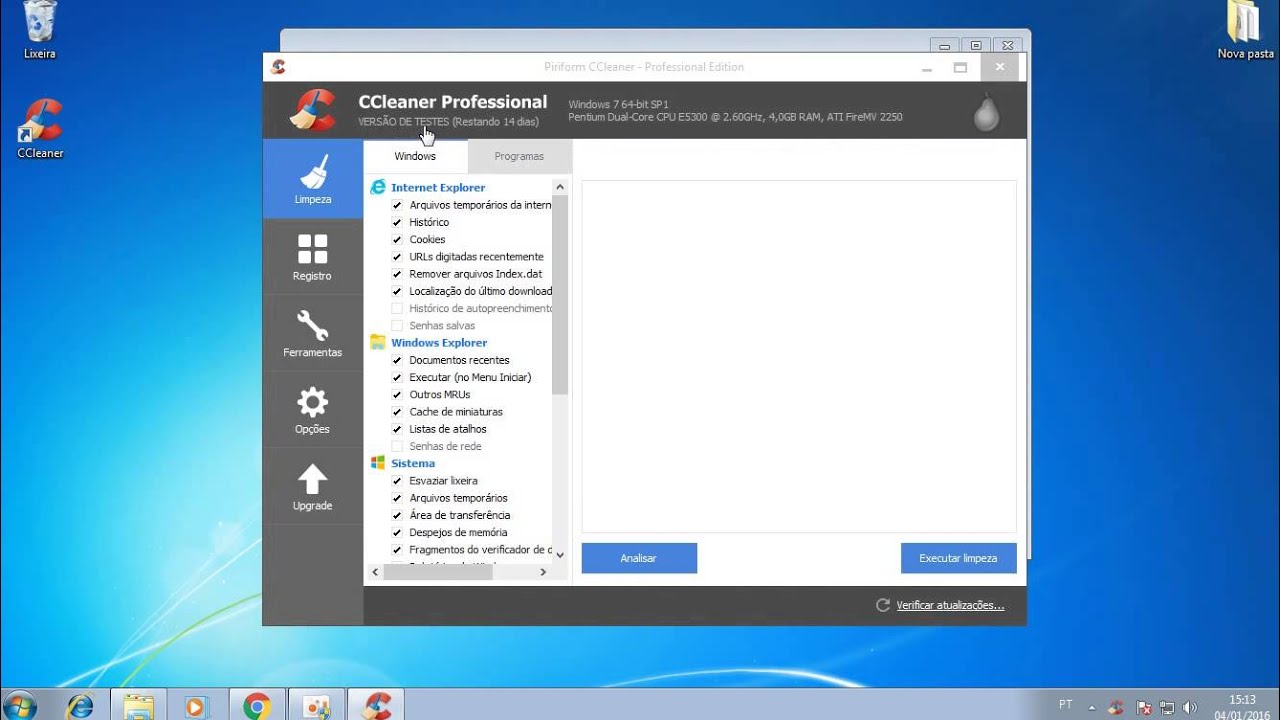Open the Ferramentas wrench section
Viewport: 1280px width, 720px height.
(x=313, y=333)
